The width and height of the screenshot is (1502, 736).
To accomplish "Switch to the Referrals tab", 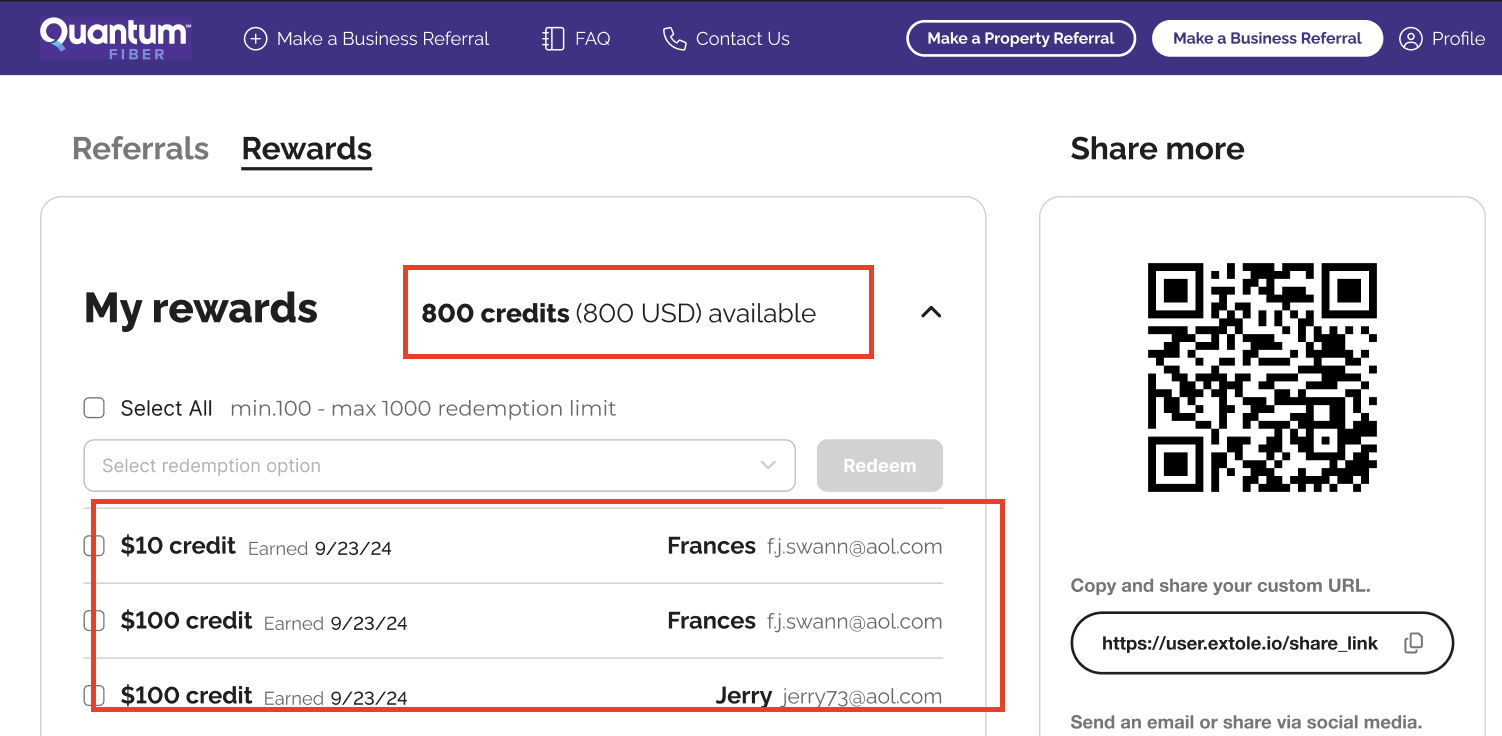I will pos(140,148).
